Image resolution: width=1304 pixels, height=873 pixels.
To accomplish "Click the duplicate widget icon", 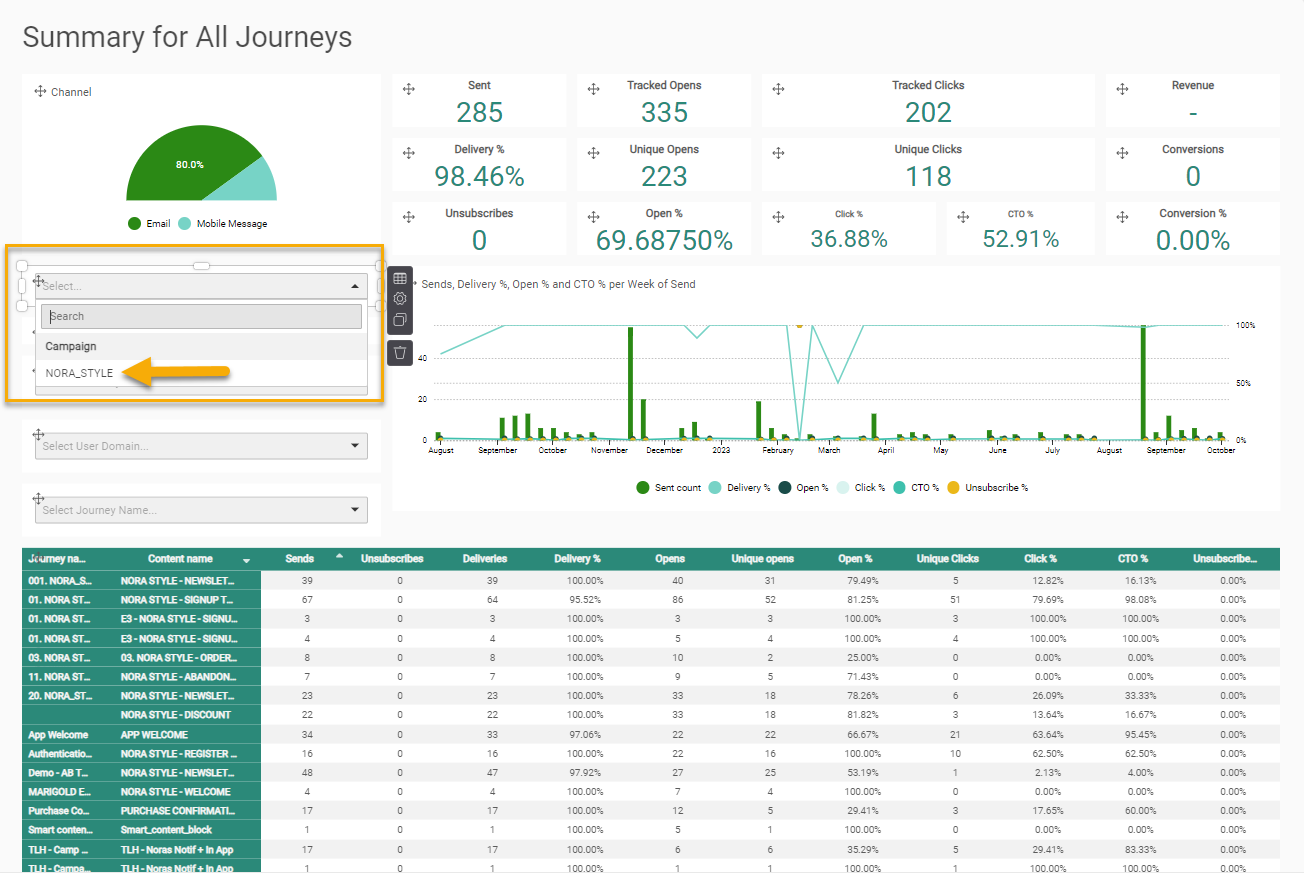I will point(400,320).
